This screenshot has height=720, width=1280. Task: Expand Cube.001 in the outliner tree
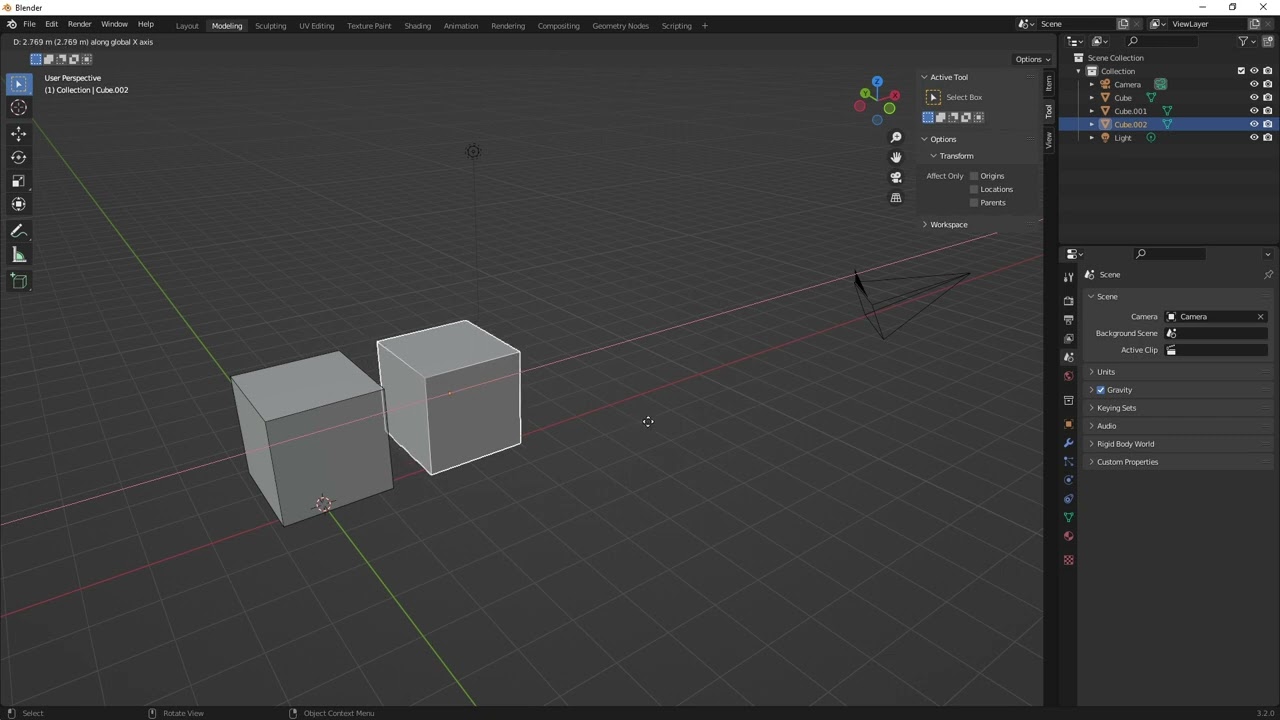(1092, 111)
